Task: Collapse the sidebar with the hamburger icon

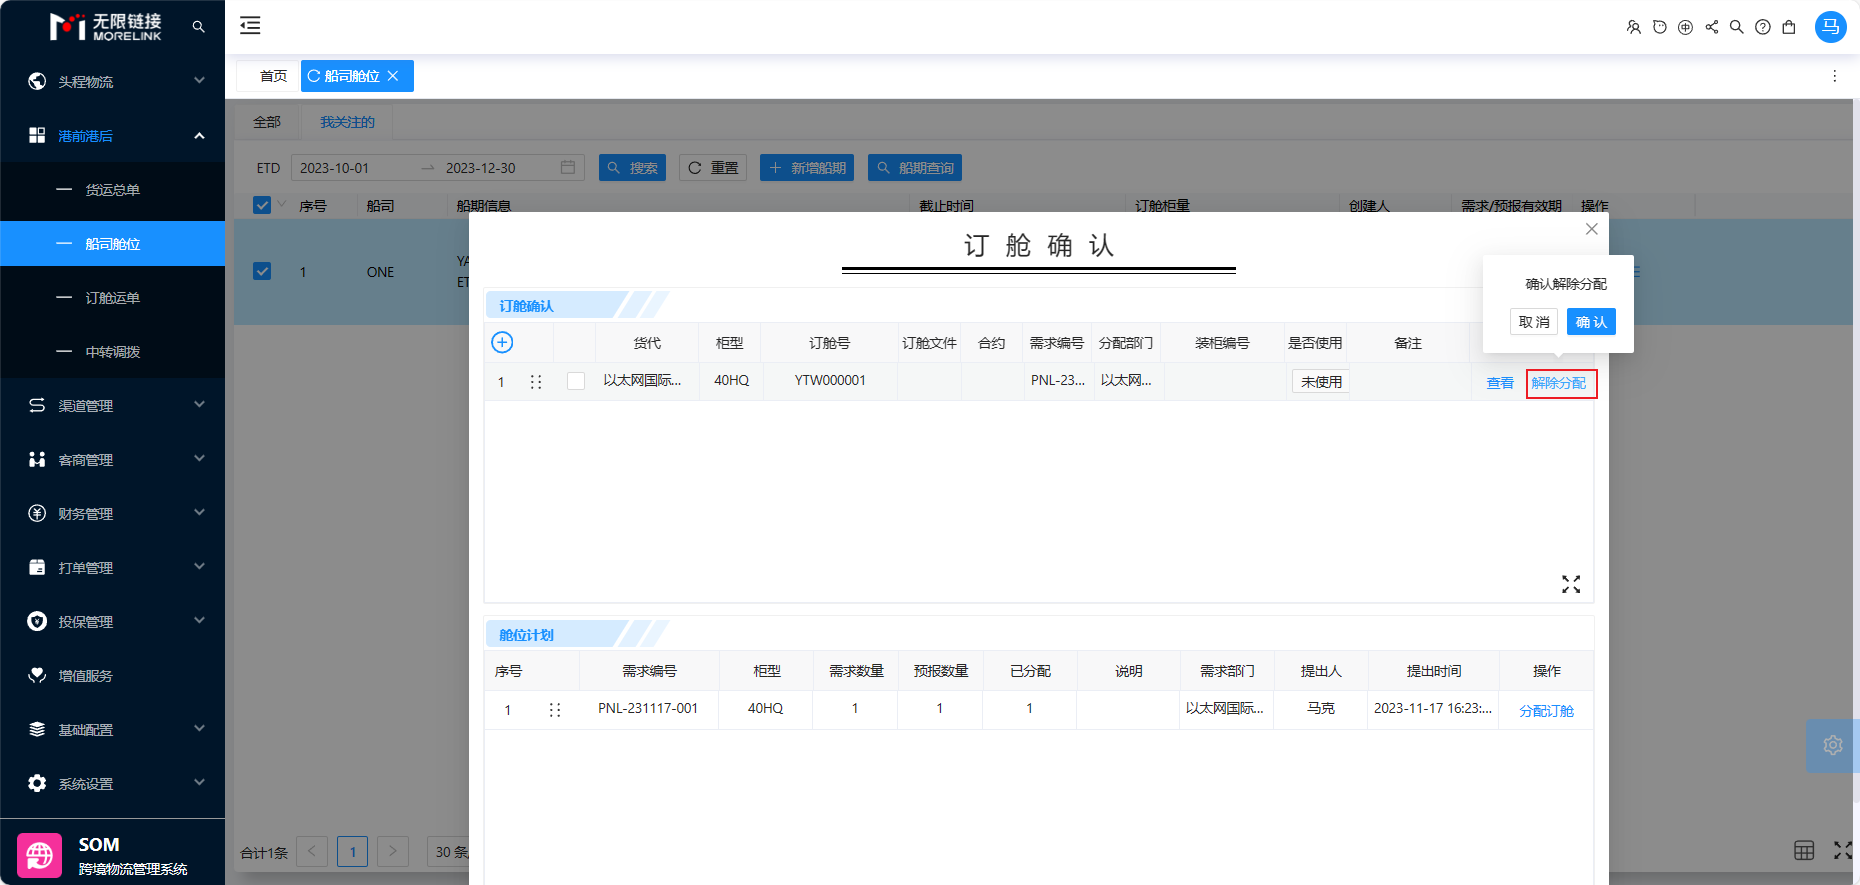Action: tap(250, 26)
